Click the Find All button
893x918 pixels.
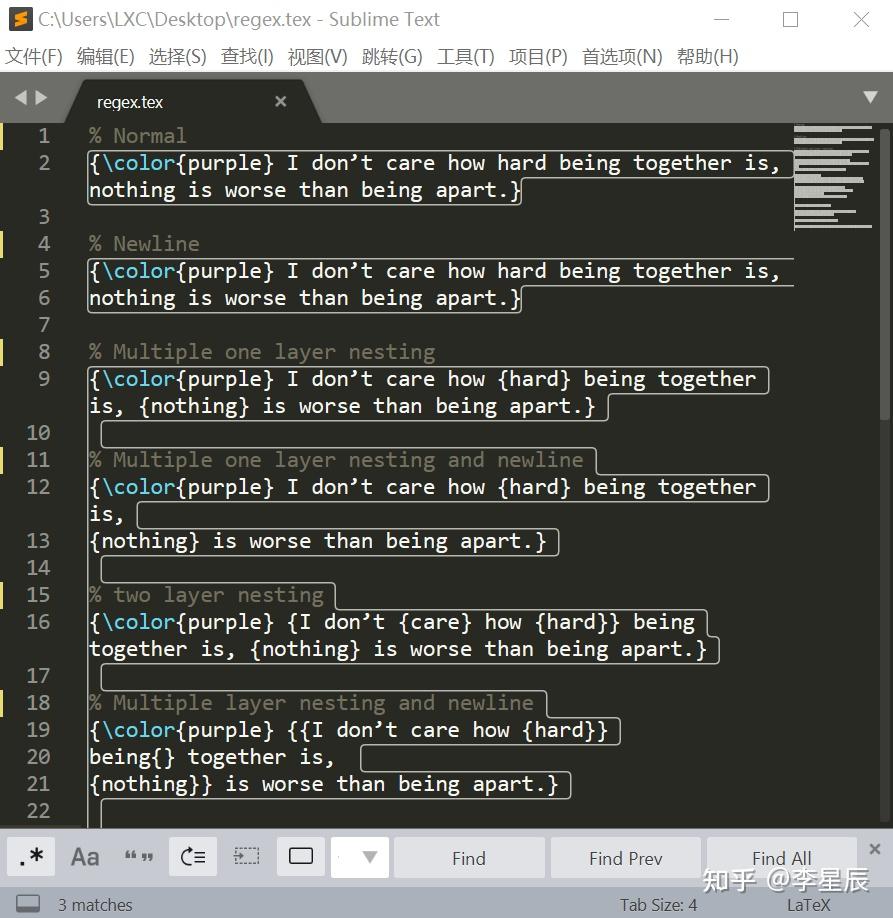coord(782,858)
